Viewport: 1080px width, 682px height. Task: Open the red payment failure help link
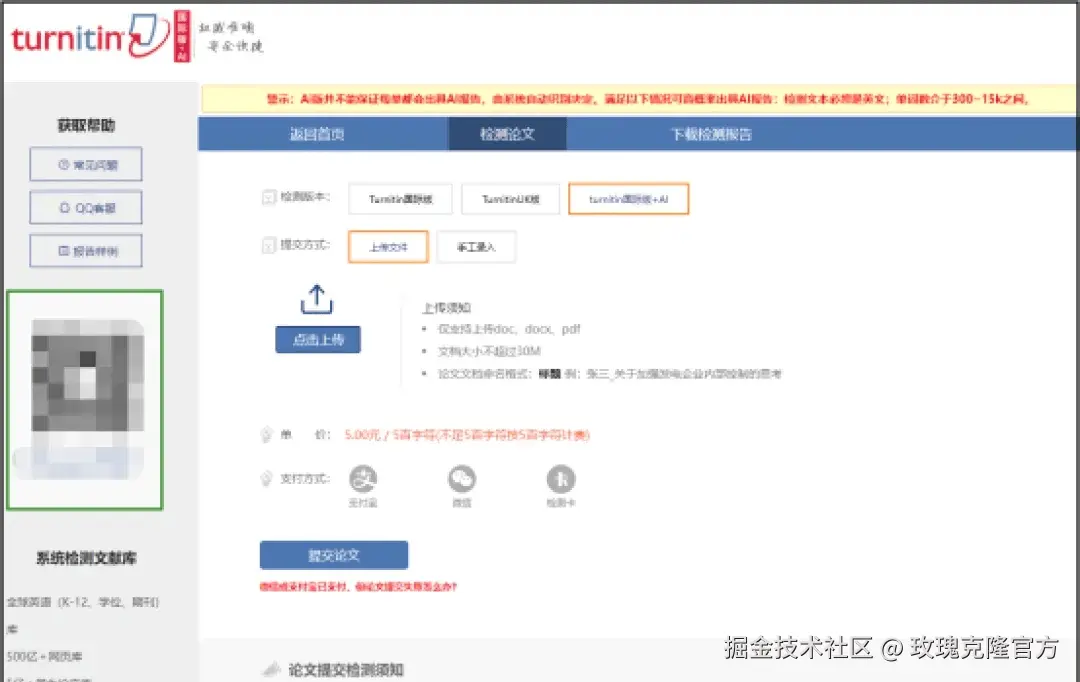358,587
